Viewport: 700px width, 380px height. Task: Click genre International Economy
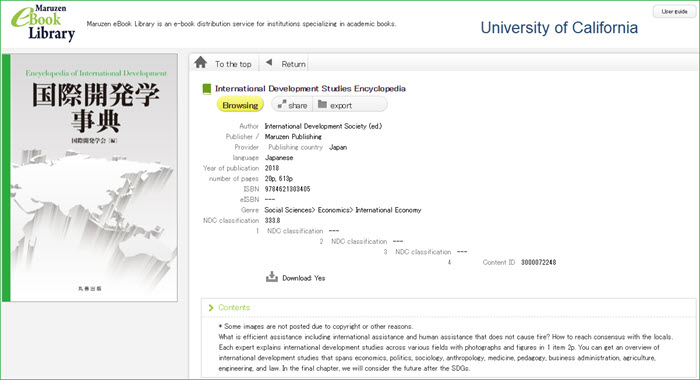(x=388, y=210)
